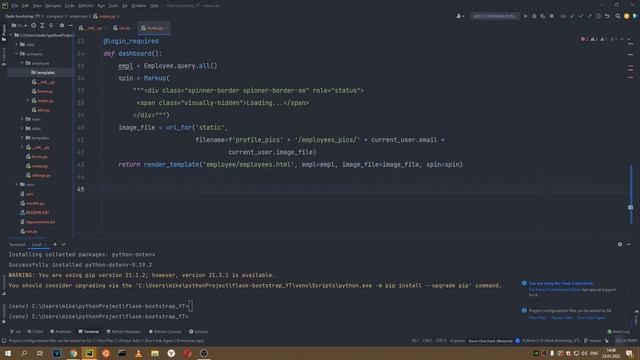Viewport: 640px width, 360px height.
Task: Click the Stop square icon in toolbar
Action: coord(551,16)
